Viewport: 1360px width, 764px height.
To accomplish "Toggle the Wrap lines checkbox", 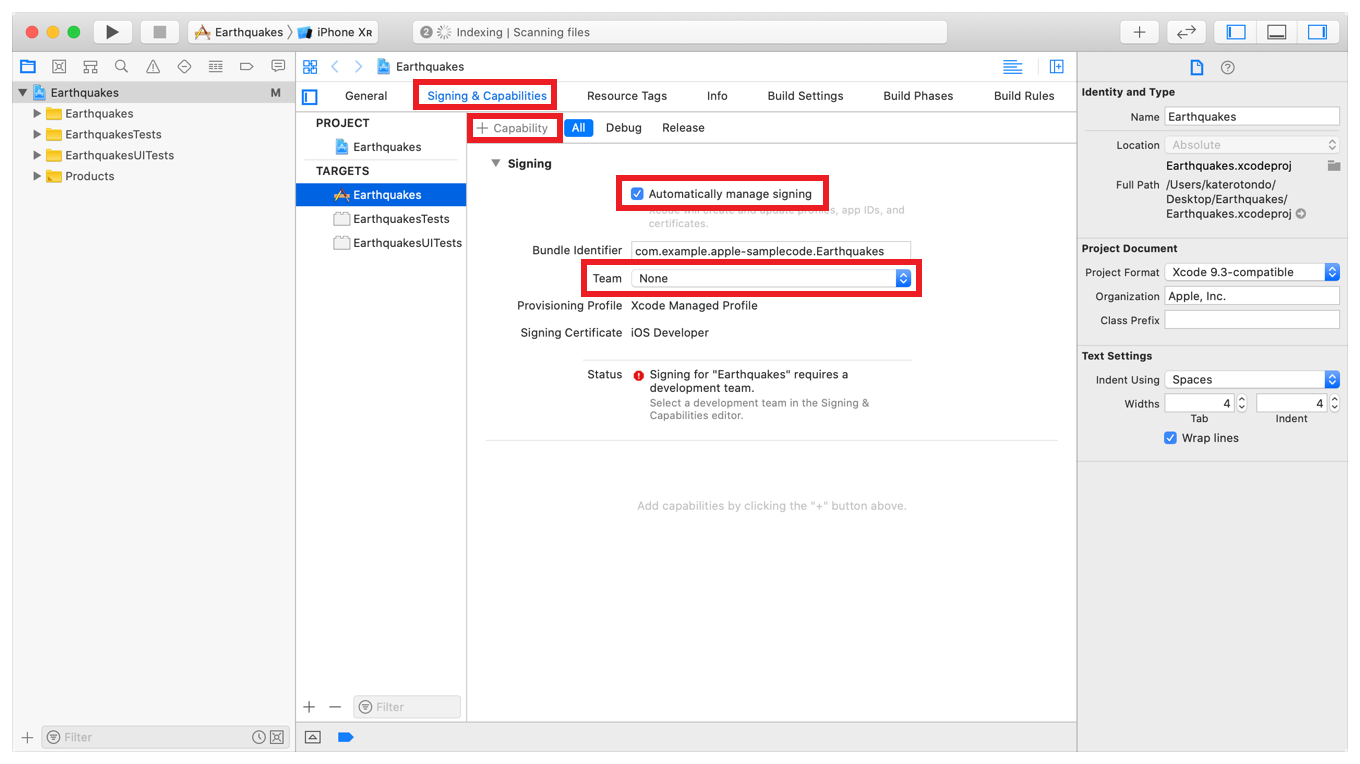I will 1170,438.
